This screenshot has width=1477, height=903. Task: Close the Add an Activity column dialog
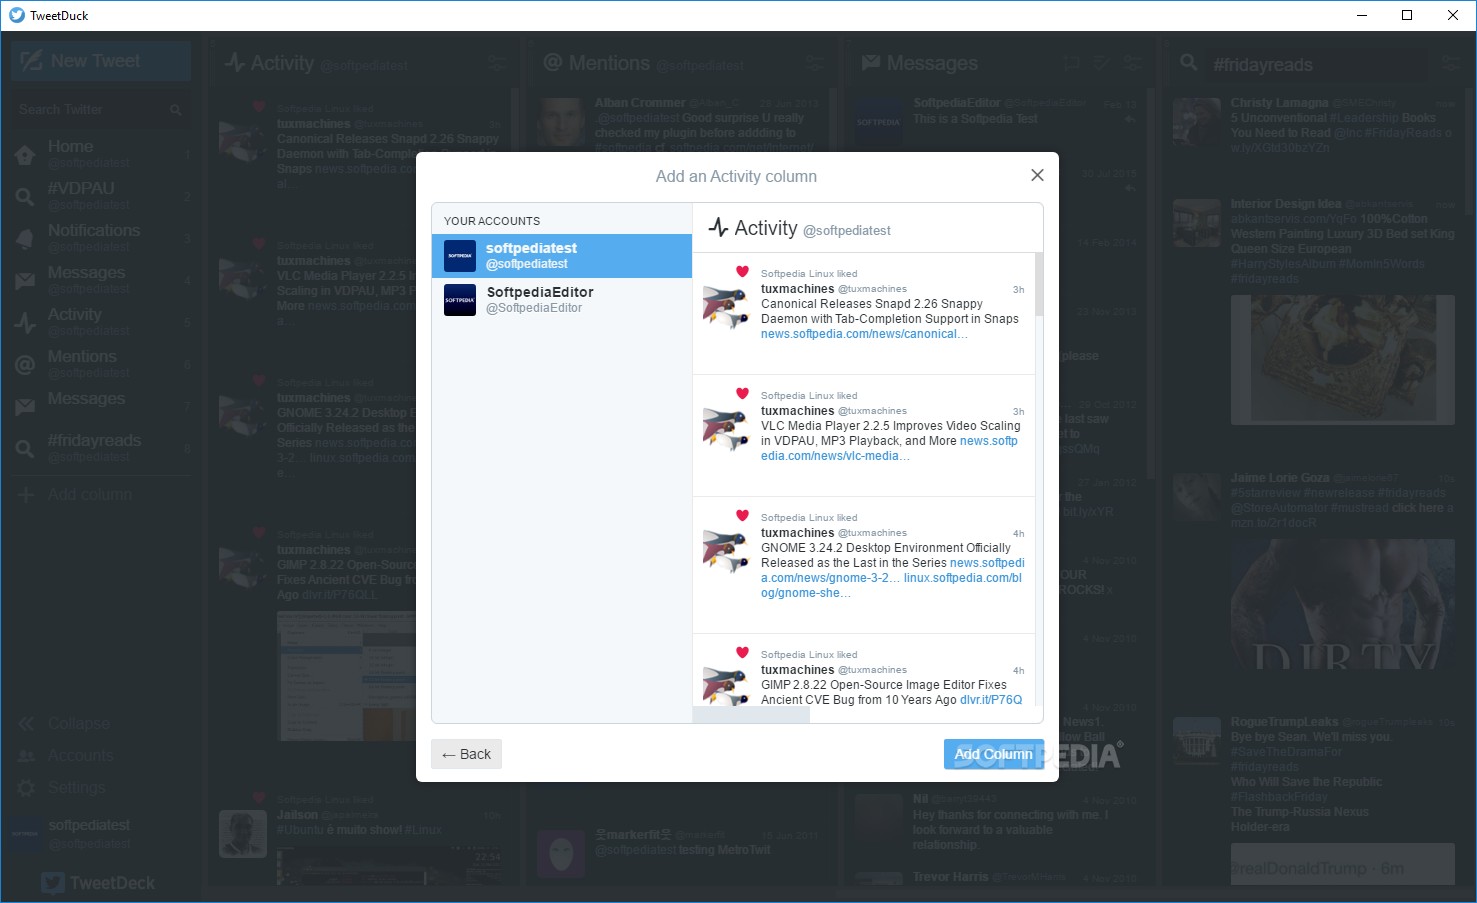(x=1037, y=175)
